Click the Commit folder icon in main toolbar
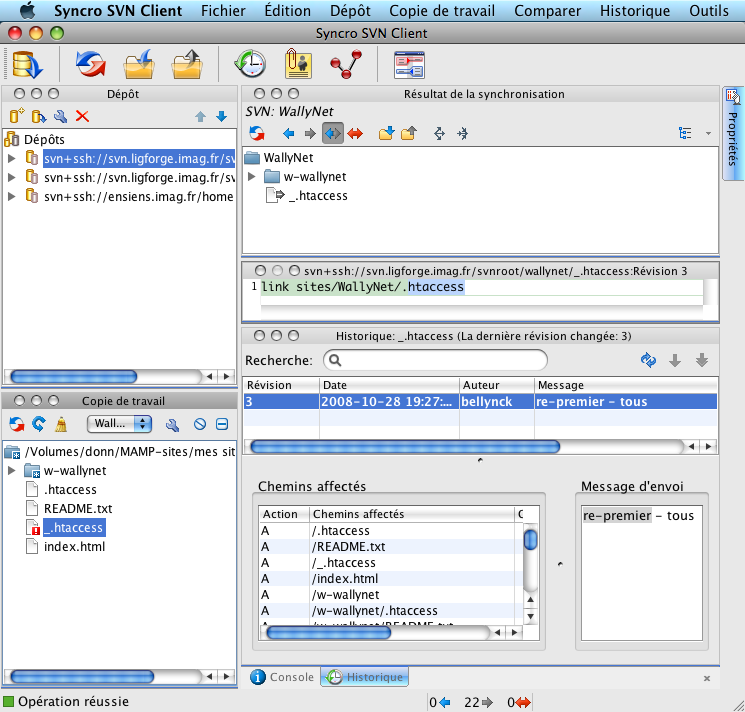 click(x=187, y=64)
